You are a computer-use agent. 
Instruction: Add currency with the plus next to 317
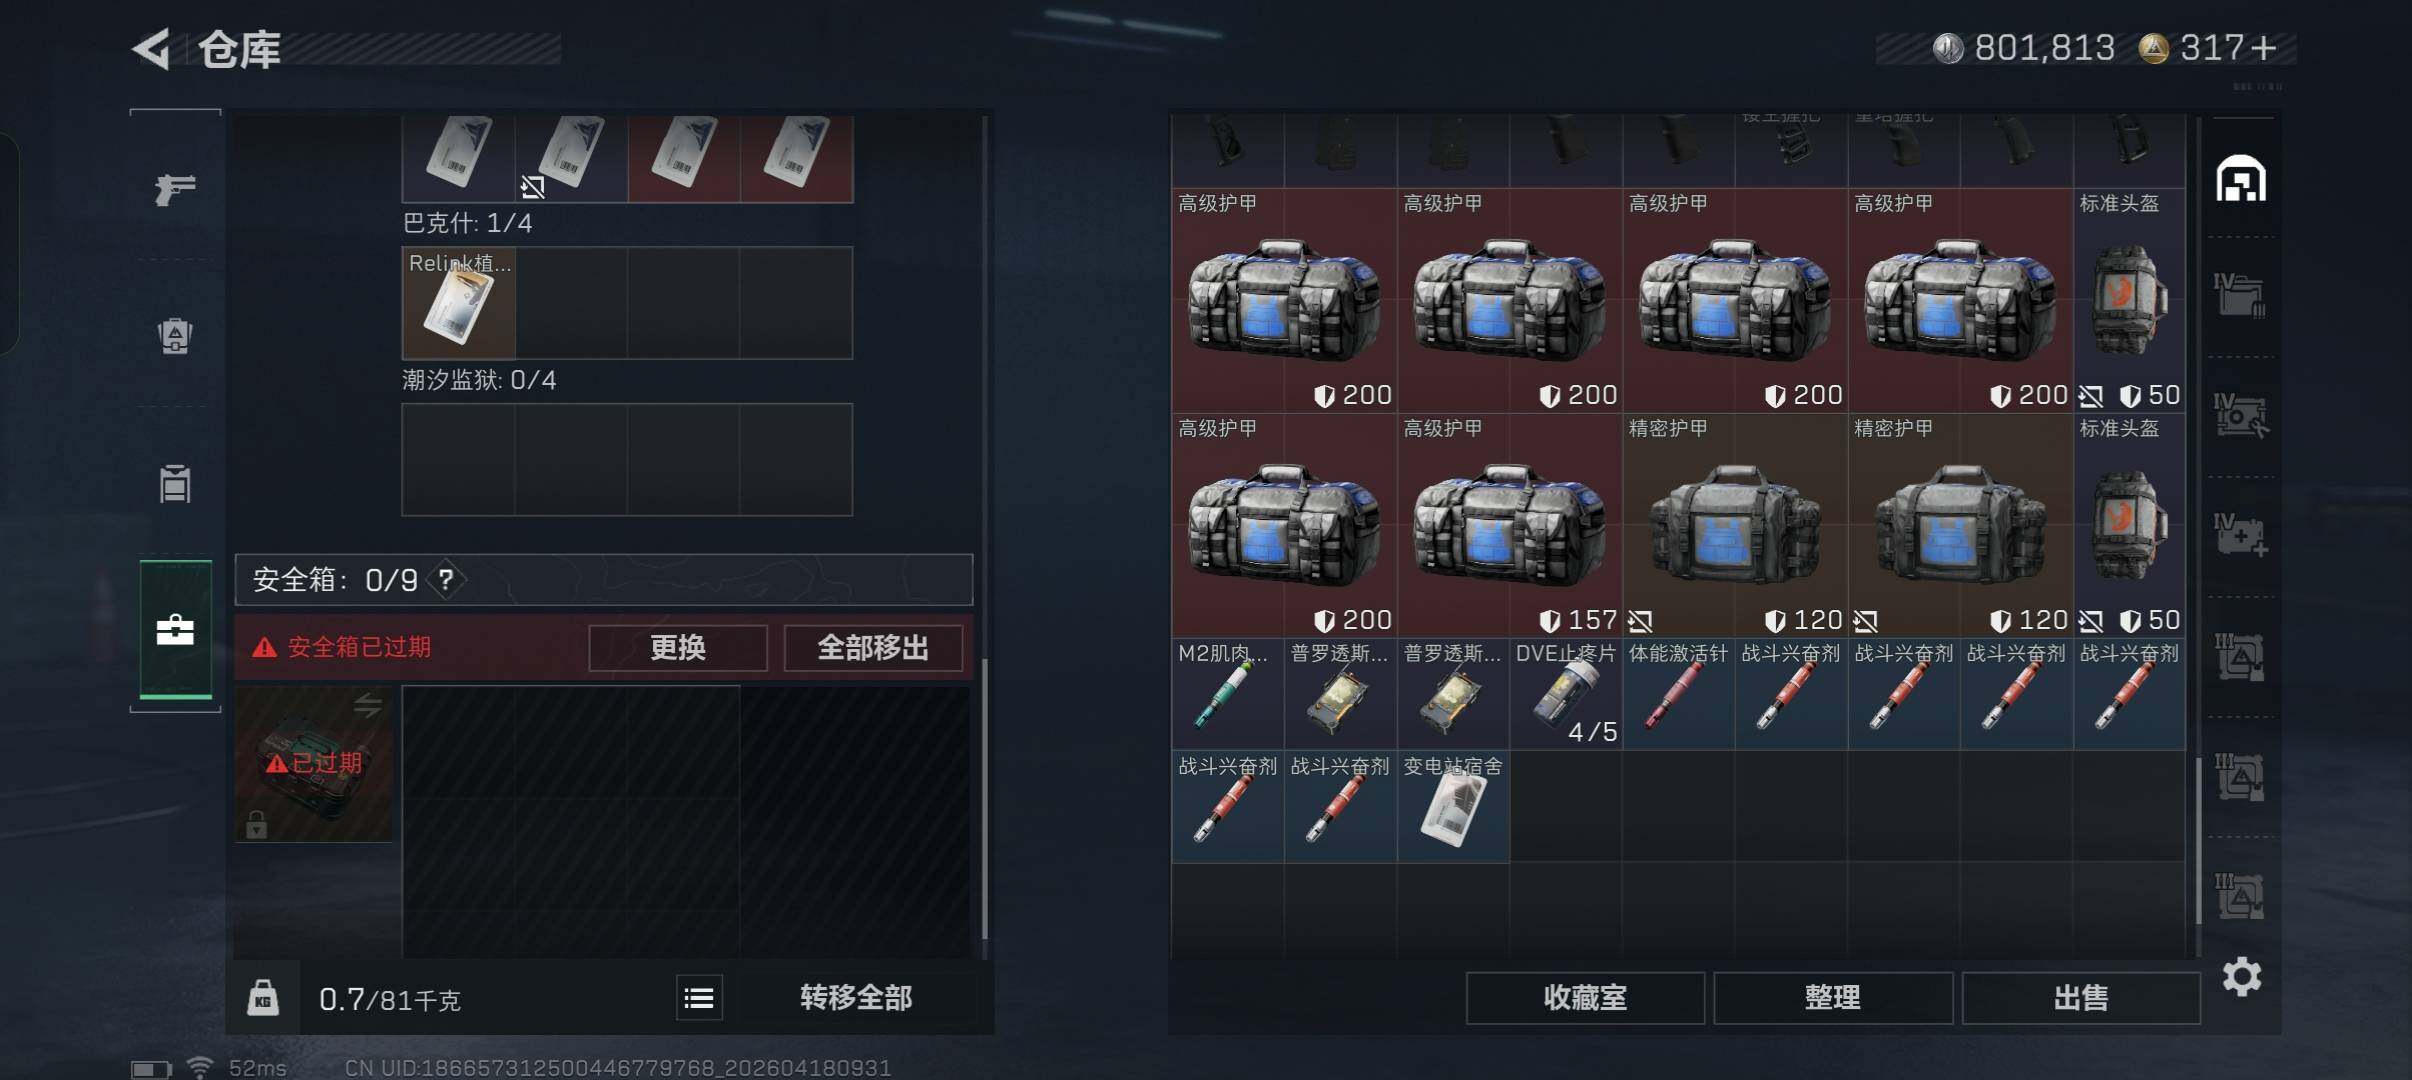(x=2263, y=48)
